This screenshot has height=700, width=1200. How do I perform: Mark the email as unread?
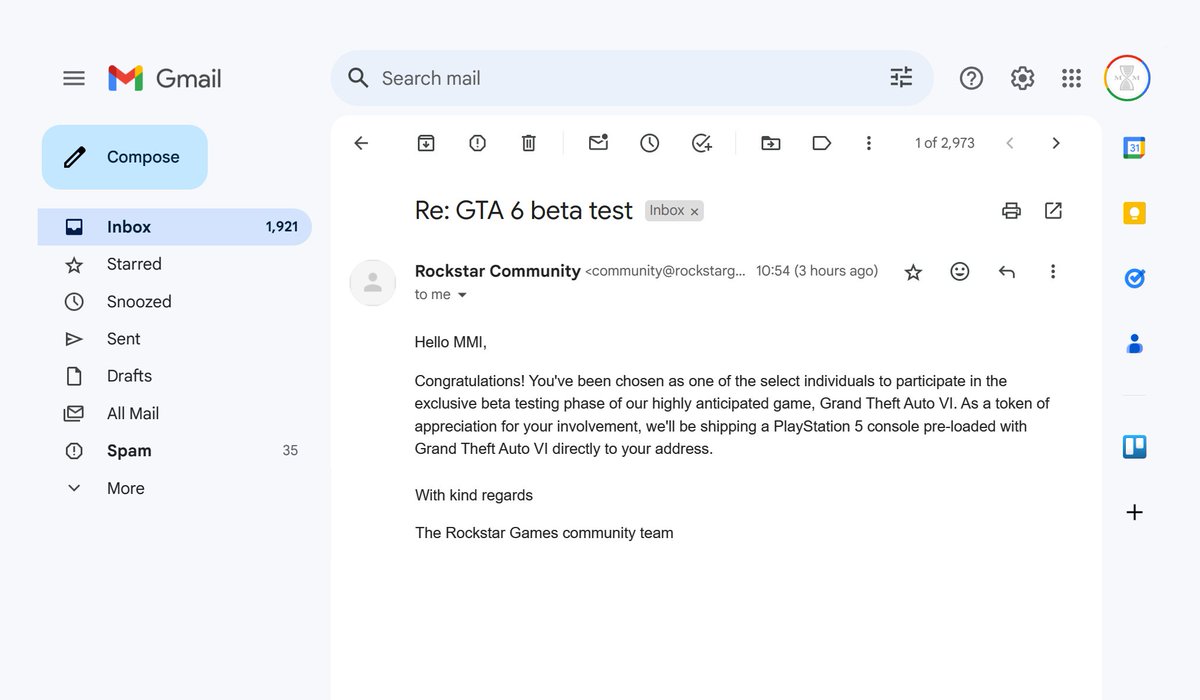pos(598,143)
